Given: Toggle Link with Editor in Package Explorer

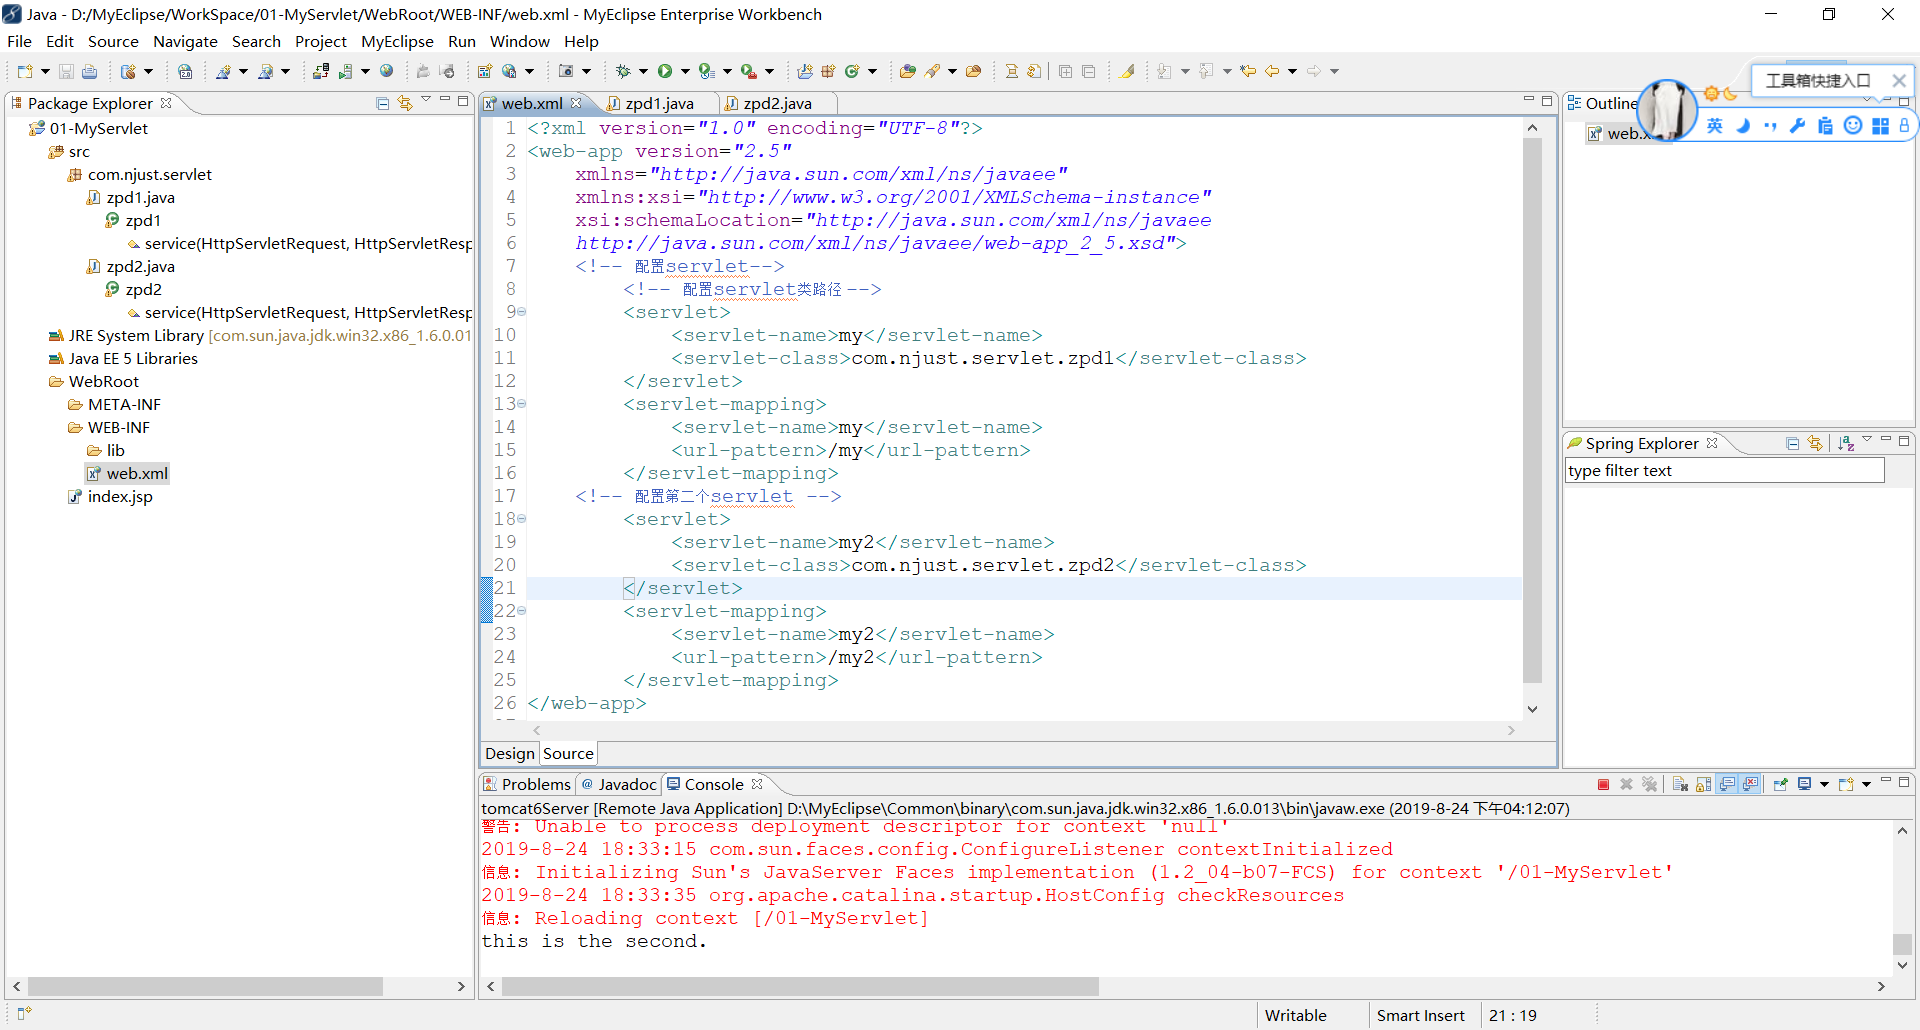Looking at the screenshot, I should (x=404, y=103).
